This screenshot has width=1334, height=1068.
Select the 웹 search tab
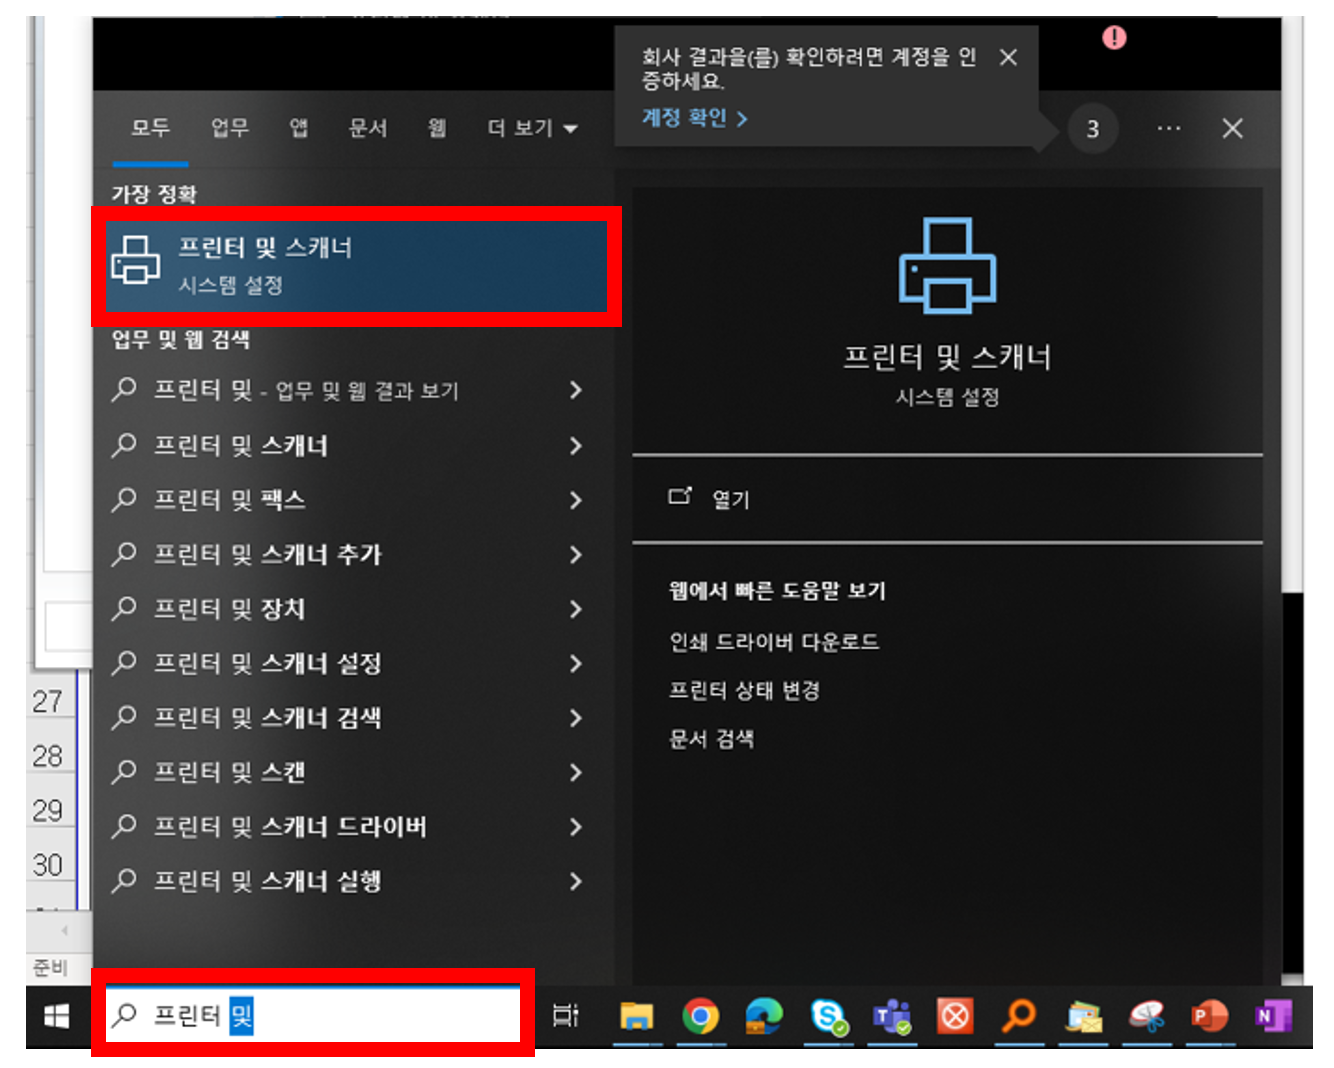pos(437,128)
